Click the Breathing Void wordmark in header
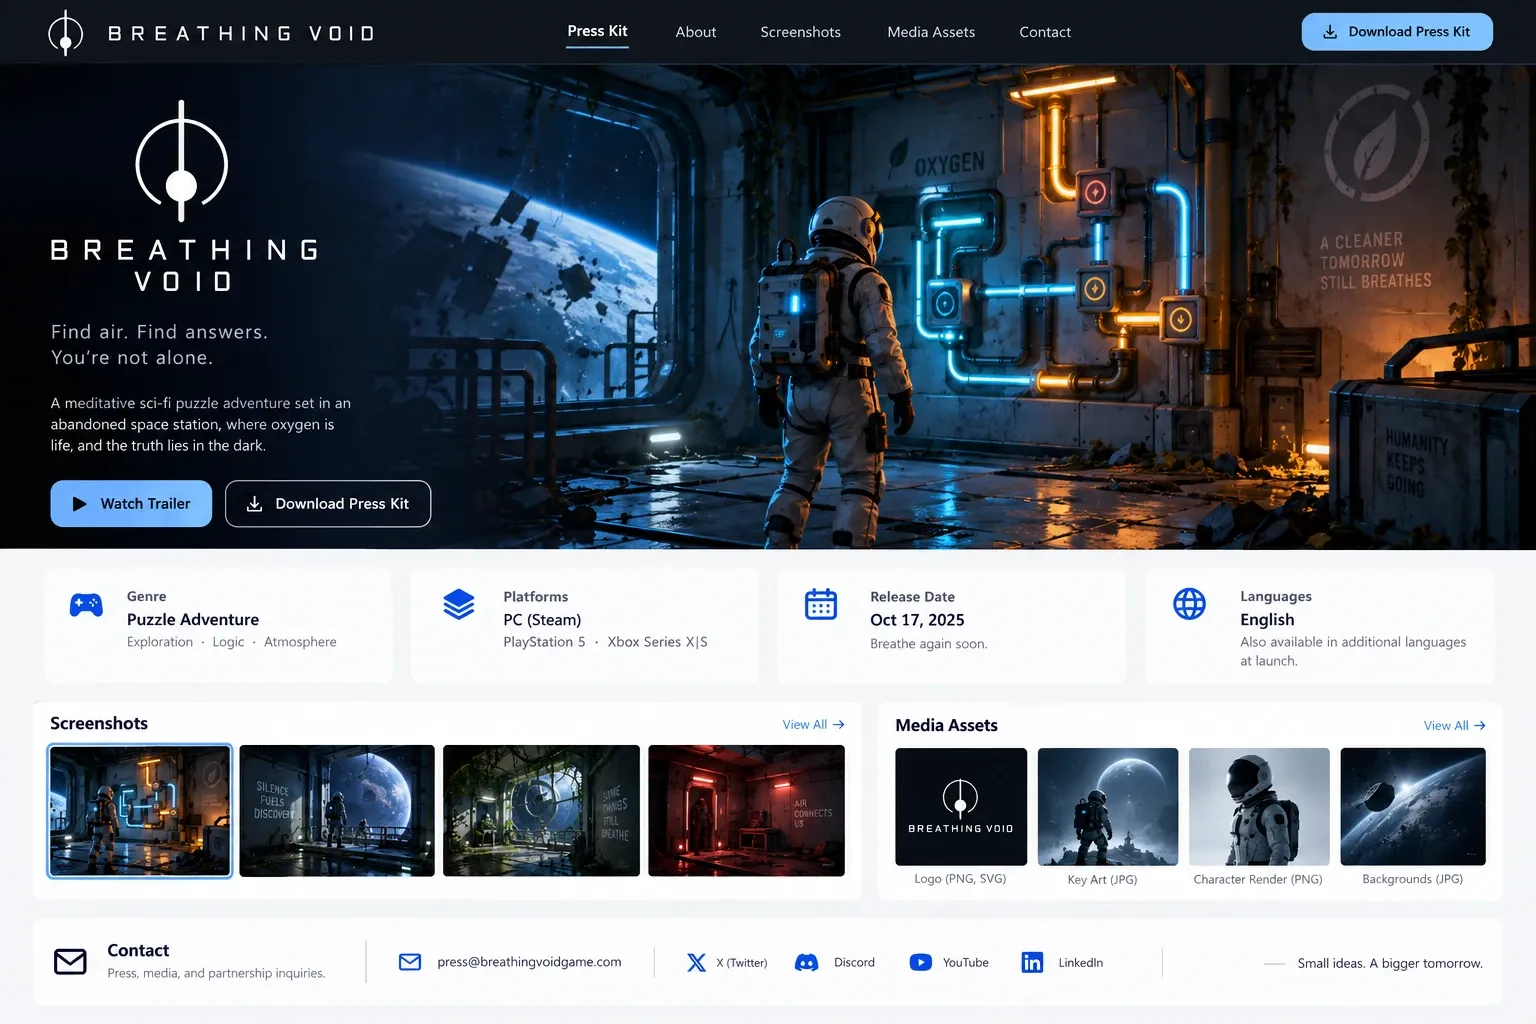Viewport: 1536px width, 1024px height. click(x=241, y=34)
